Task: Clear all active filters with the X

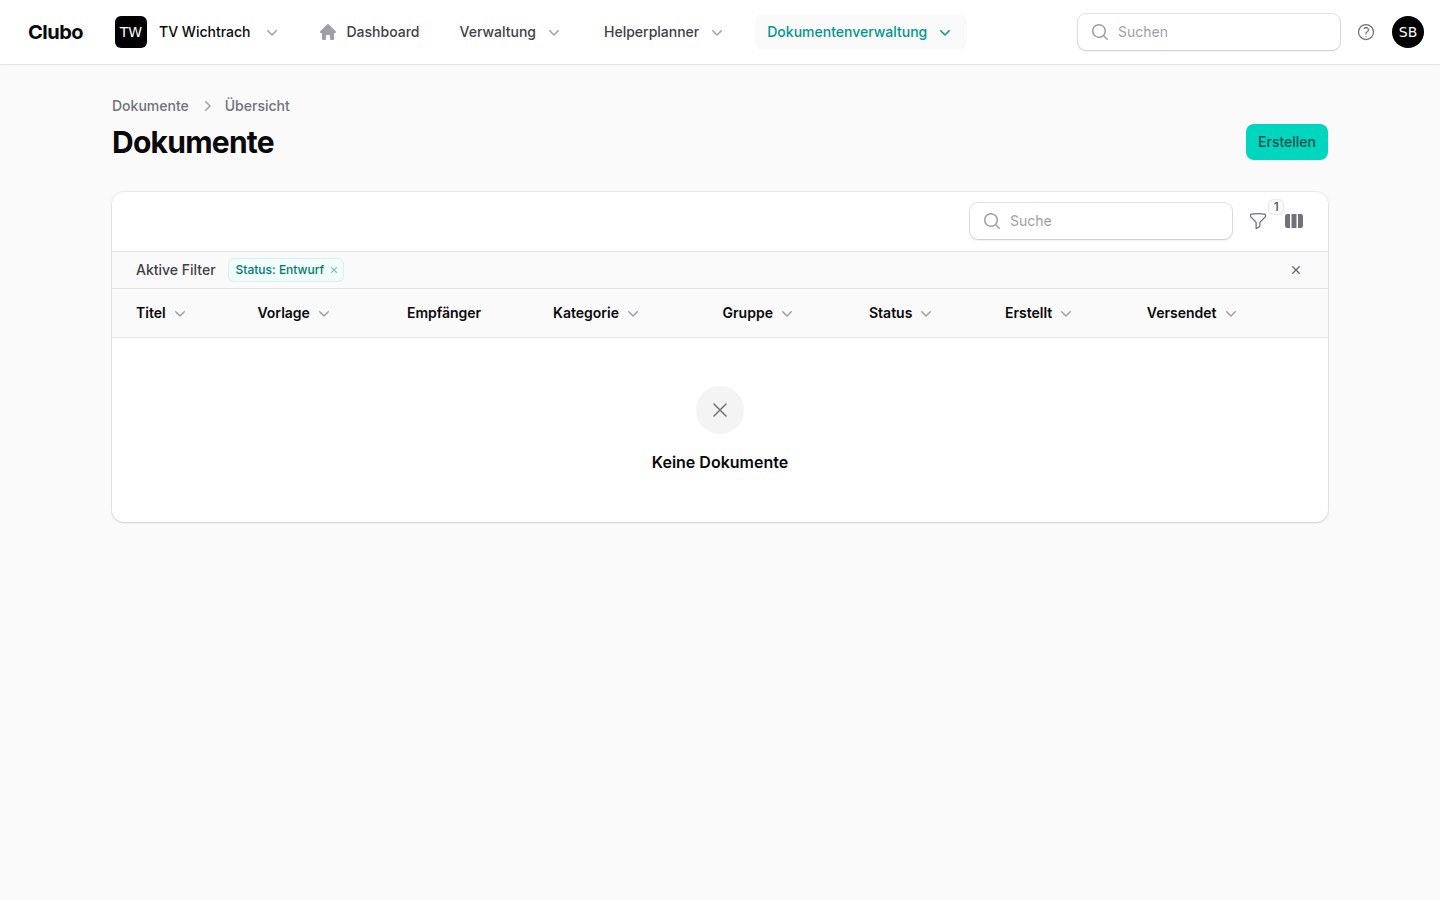Action: 1296,270
